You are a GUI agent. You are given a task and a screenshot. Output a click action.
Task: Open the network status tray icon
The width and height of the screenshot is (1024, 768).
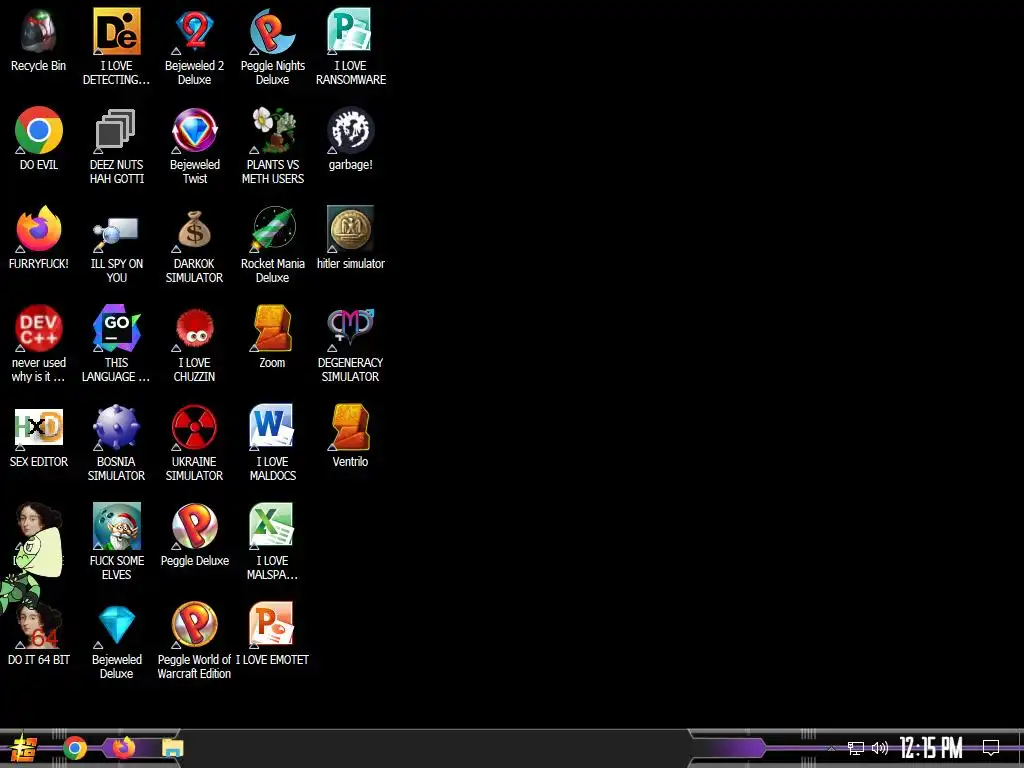[856, 748]
